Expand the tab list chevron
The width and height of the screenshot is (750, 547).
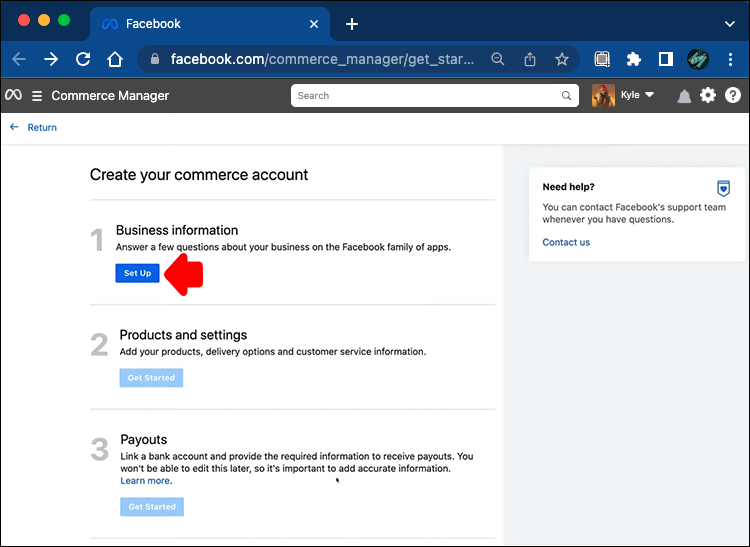(x=729, y=23)
